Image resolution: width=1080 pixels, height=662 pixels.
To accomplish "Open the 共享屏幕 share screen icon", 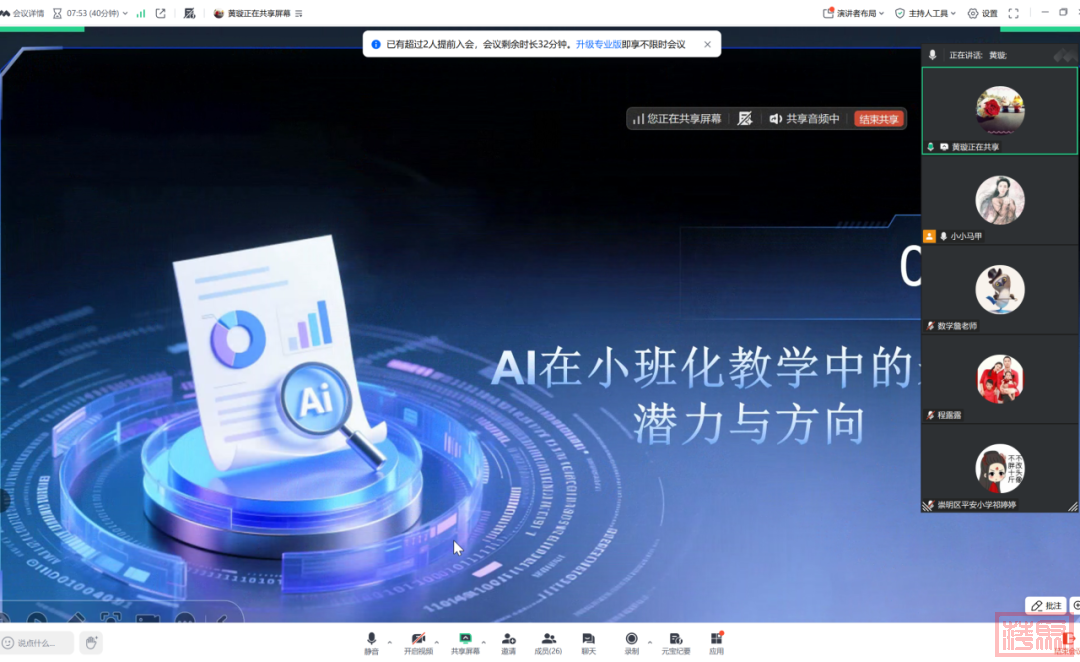I will click(x=465, y=641).
